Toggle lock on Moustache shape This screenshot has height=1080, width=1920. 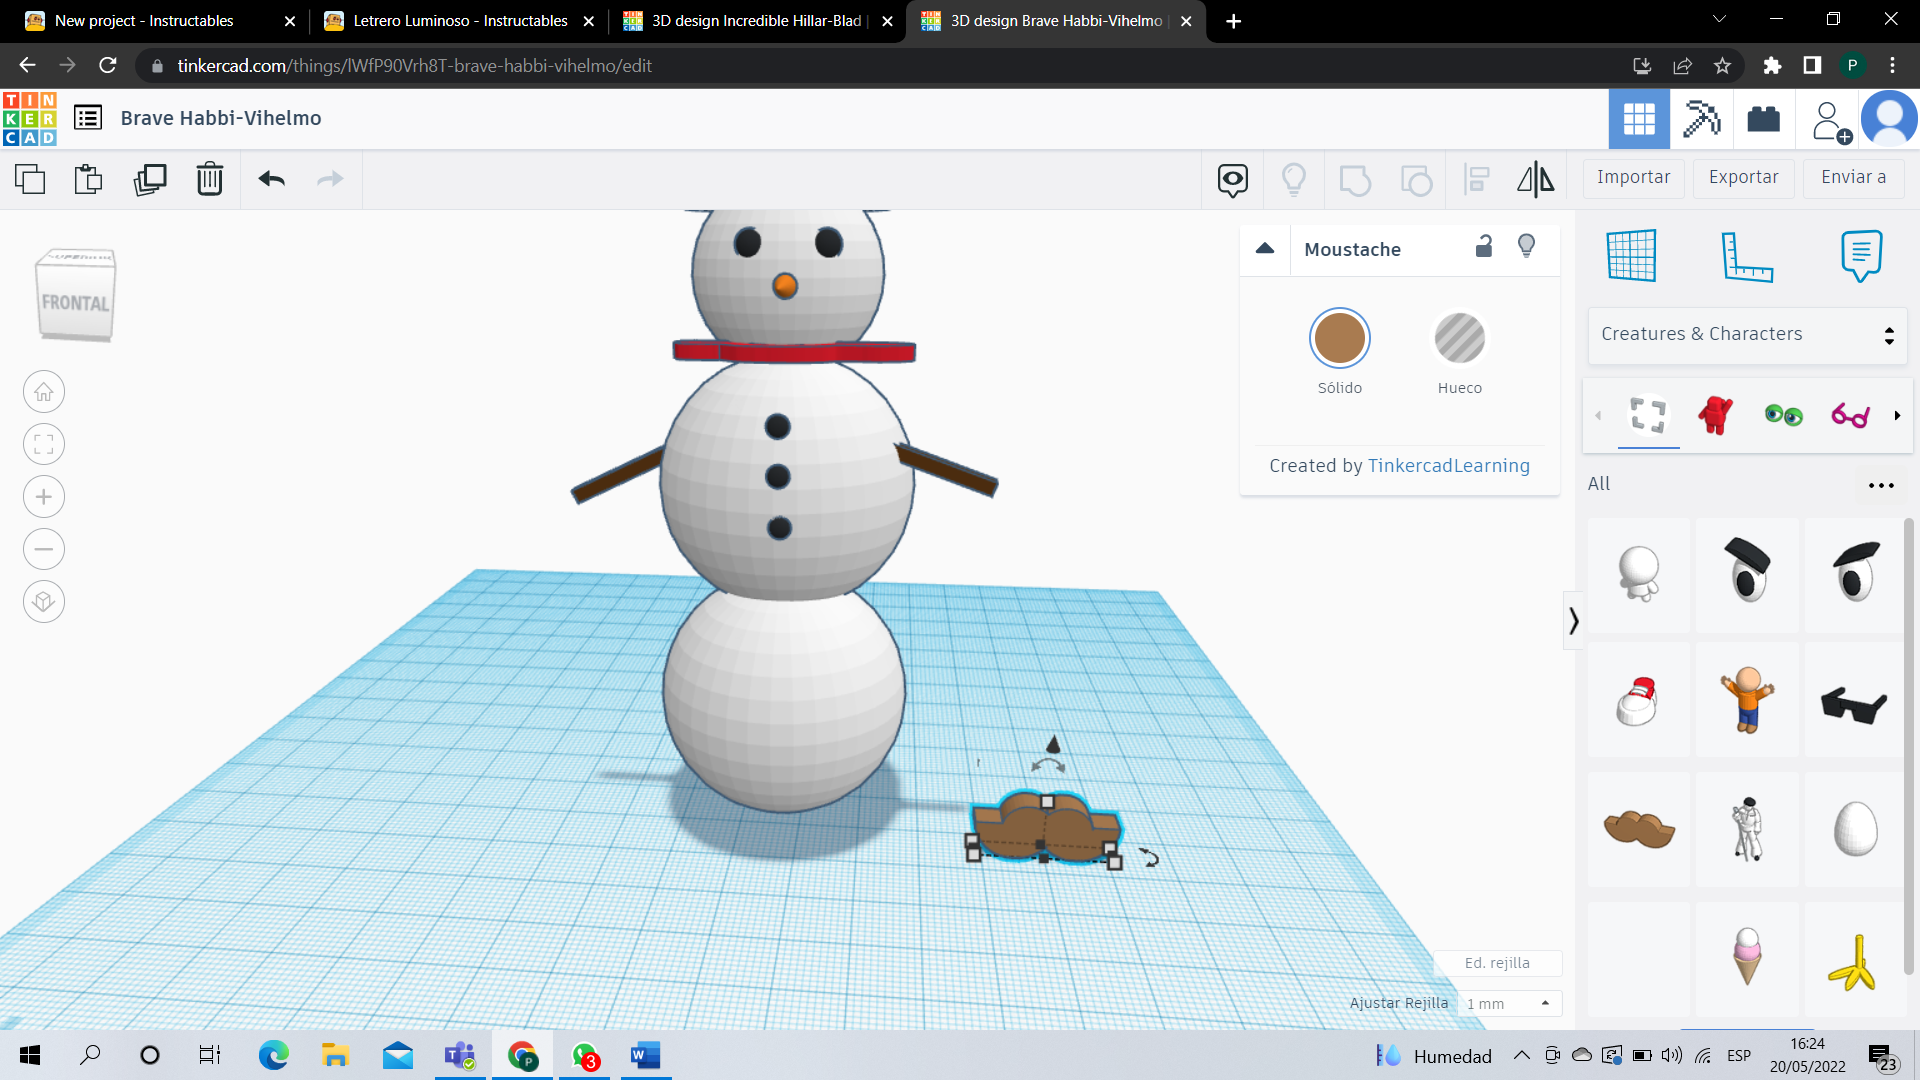coord(1484,247)
